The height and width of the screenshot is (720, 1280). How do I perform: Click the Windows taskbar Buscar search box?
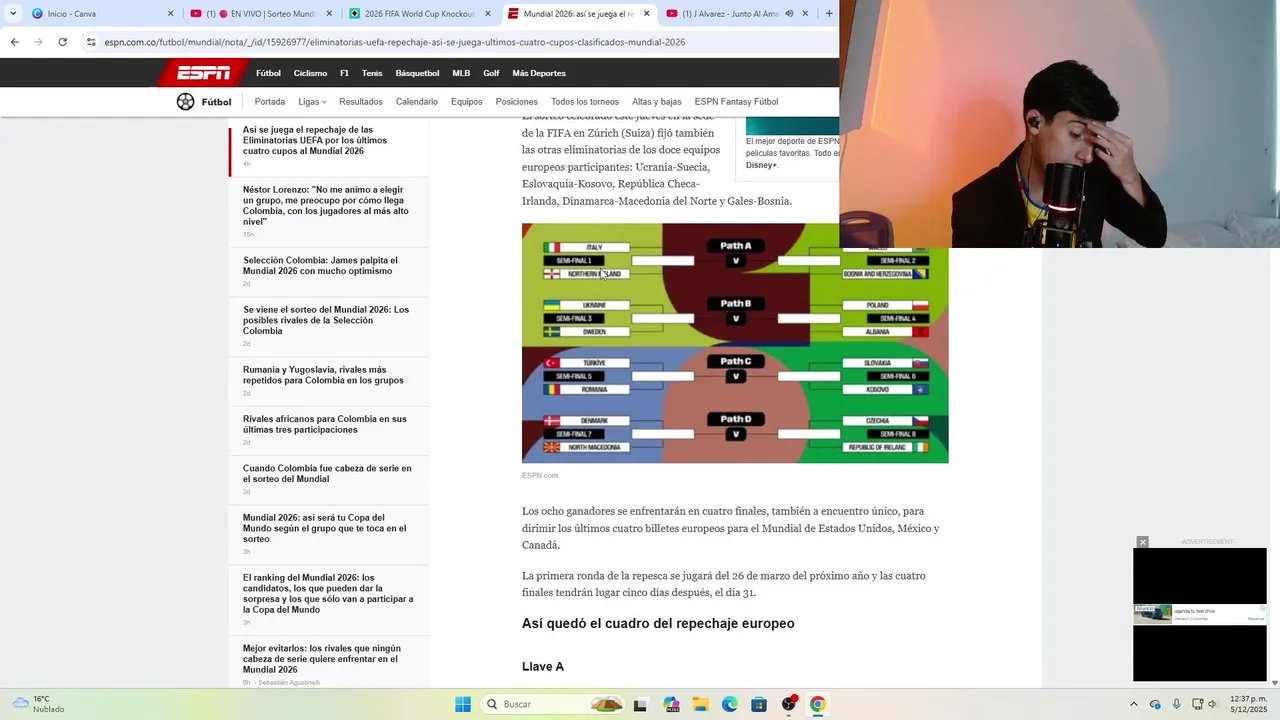point(553,704)
